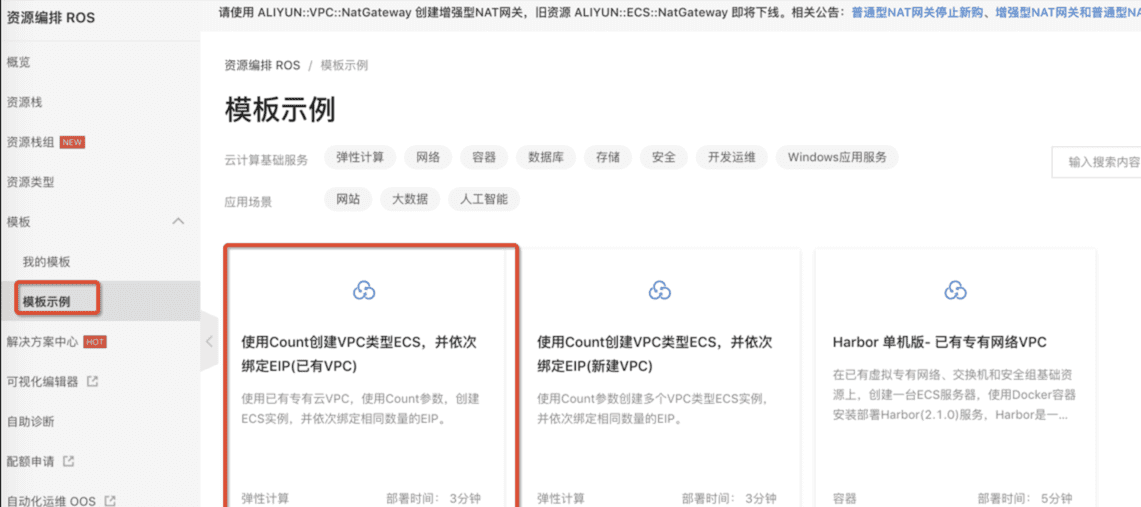1141x507 pixels.
Task: Focus the 输入搜索内容 search field
Action: (1097, 162)
